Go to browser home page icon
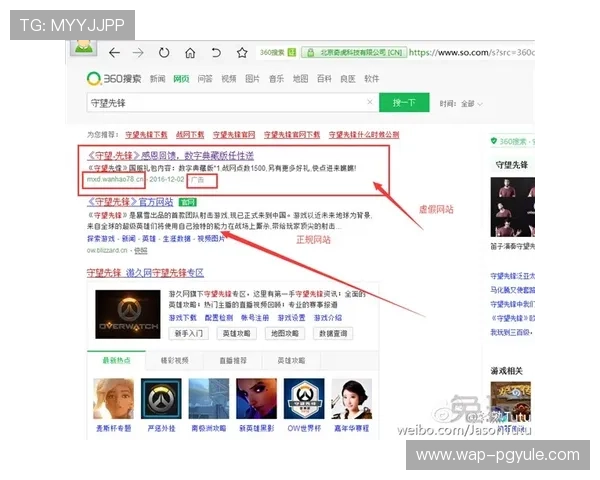Image resolution: width=600 pixels, height=480 pixels. tap(190, 52)
